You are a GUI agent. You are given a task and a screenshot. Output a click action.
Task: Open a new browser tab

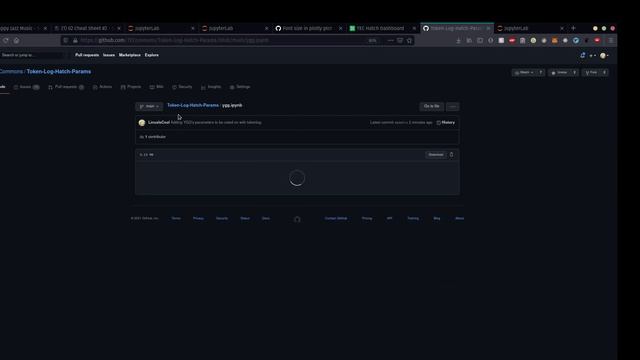point(573,28)
